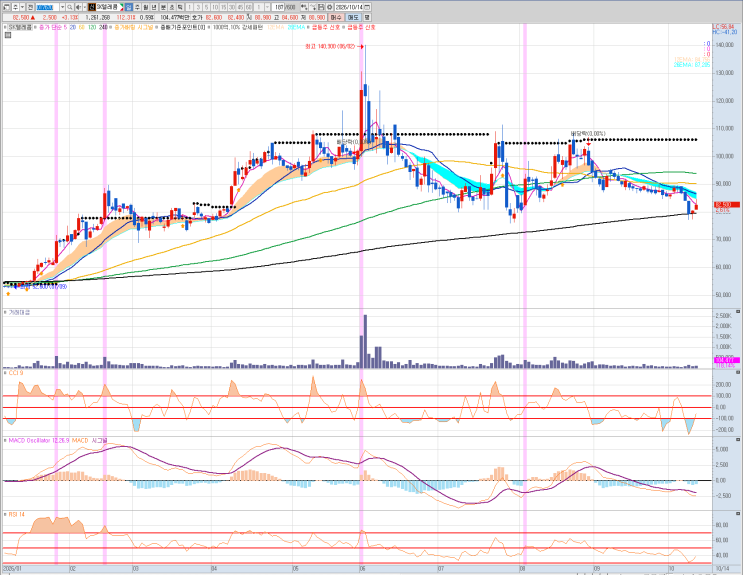Expand the stock code dropdown arrow
The image size is (743, 575).
(62, 7)
